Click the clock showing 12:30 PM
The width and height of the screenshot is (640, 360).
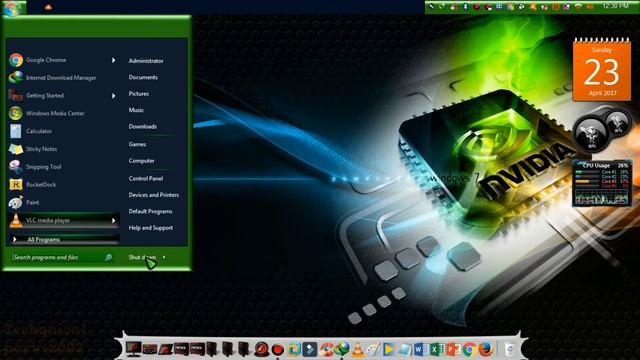pos(616,6)
